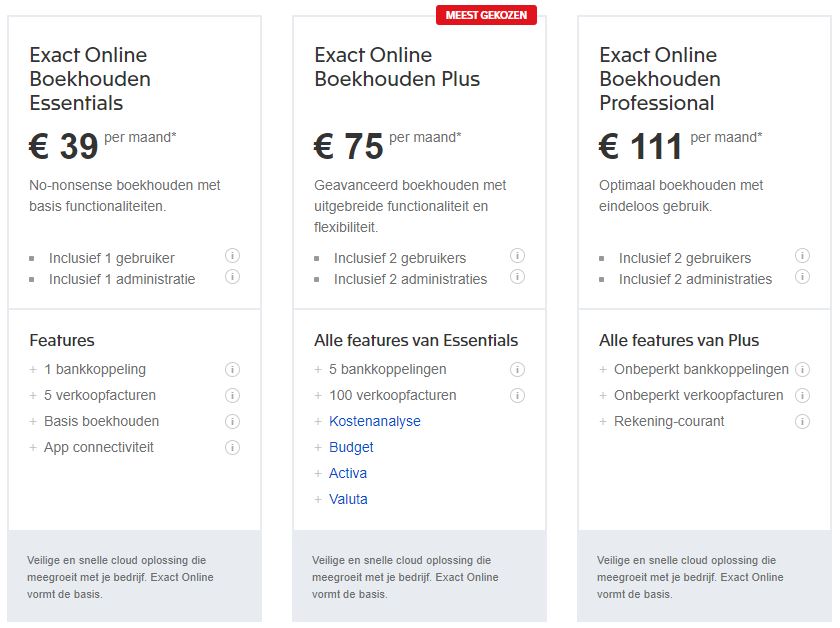Viewport: 840px width, 628px height.
Task: Follow the 'Activa' link
Action: point(348,473)
